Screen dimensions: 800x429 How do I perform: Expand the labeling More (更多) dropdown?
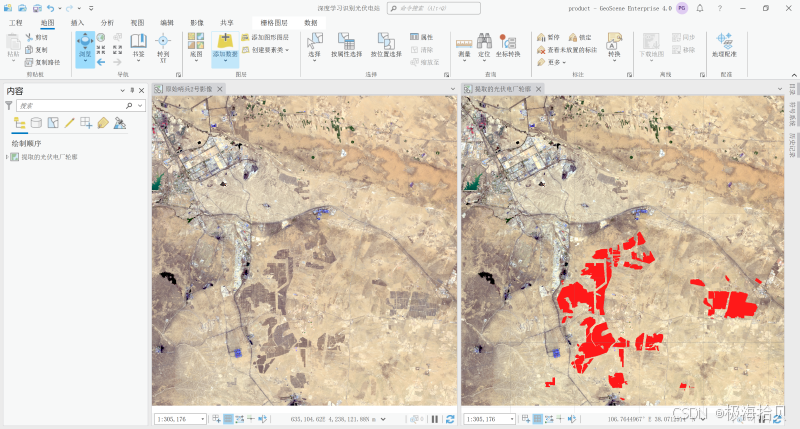[x=552, y=62]
